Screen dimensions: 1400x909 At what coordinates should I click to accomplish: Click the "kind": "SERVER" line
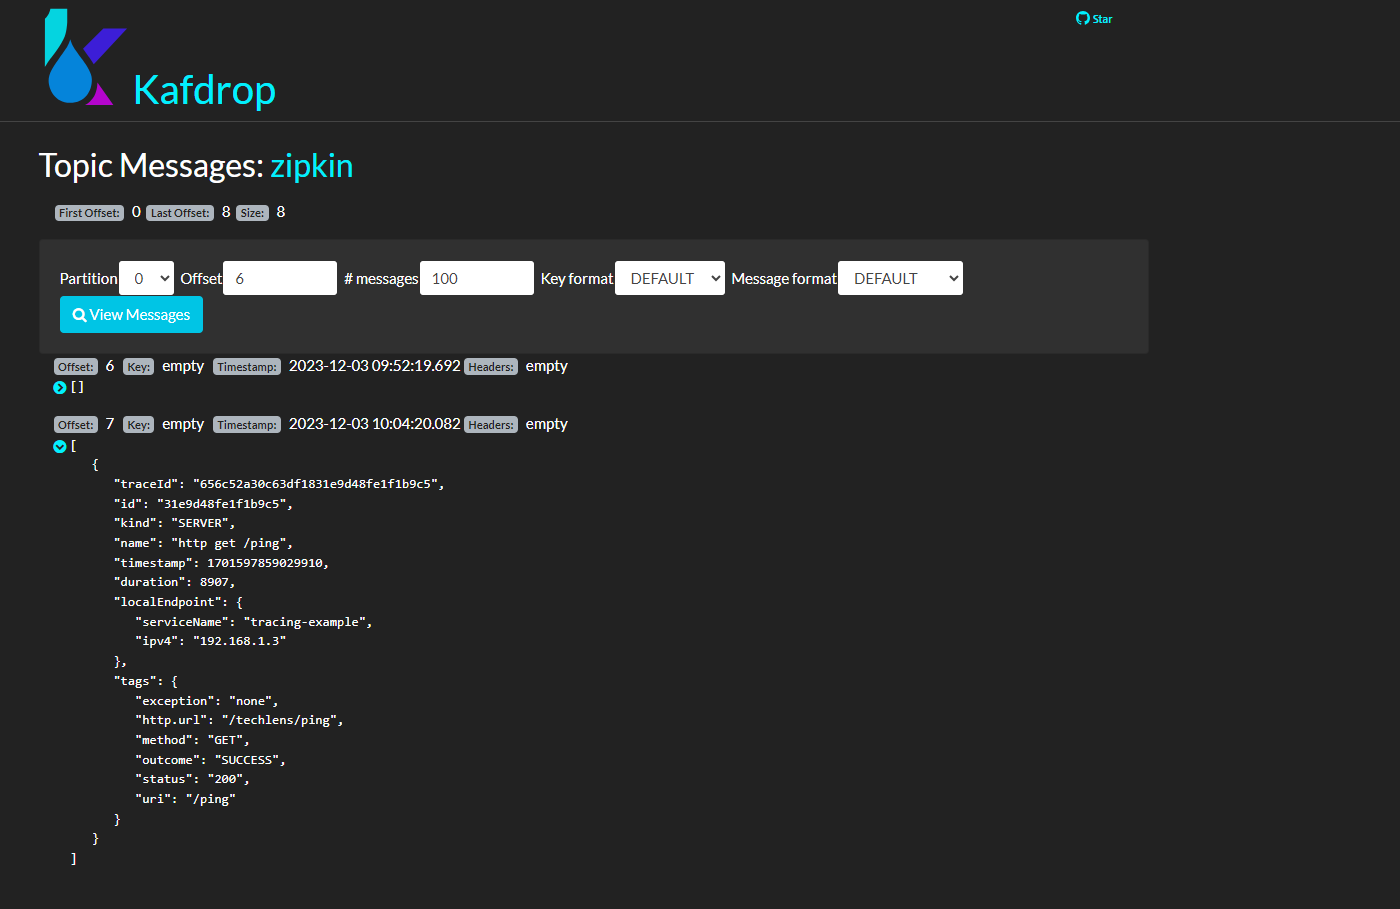pos(175,523)
